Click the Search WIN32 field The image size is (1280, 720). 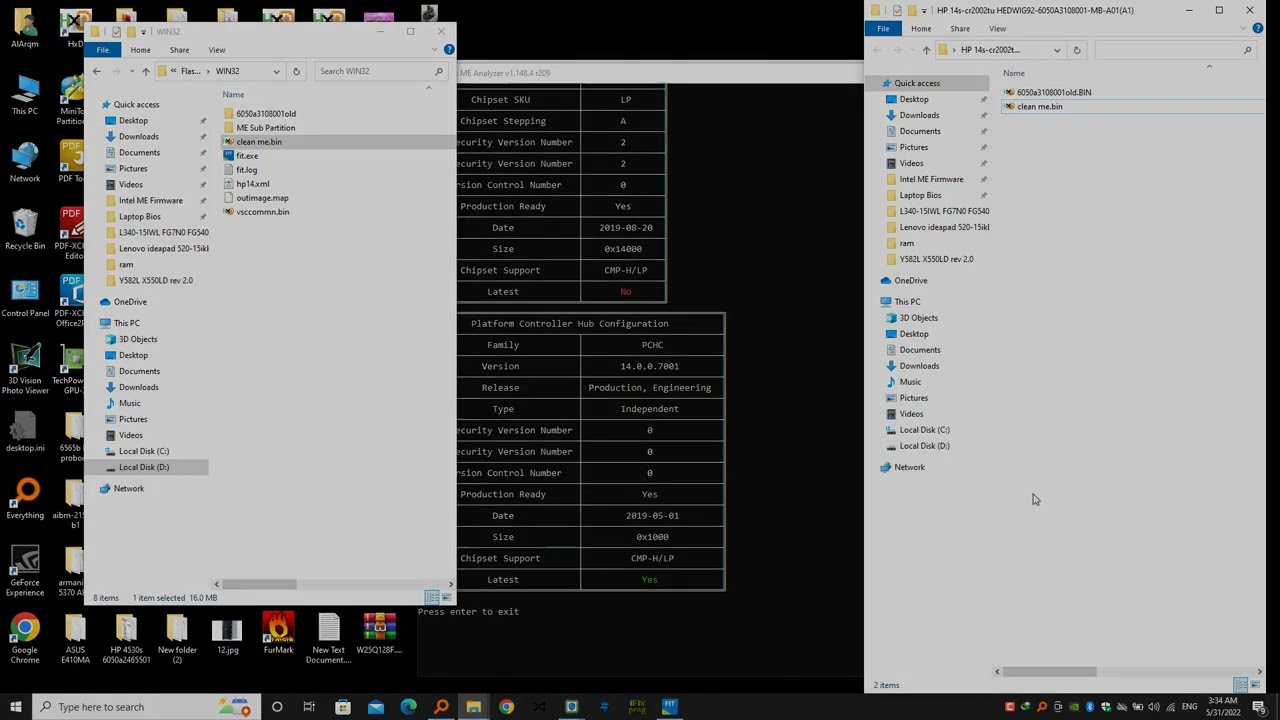[x=379, y=71]
